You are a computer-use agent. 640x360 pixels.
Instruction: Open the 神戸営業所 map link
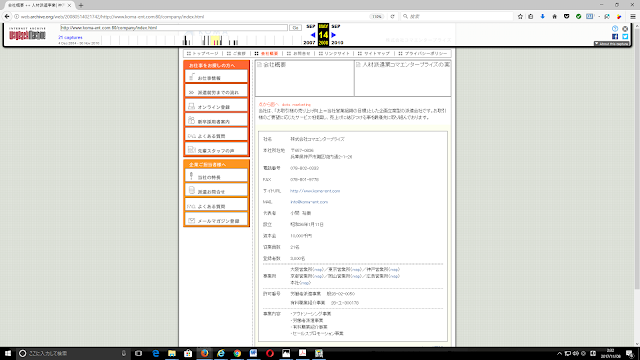click(393, 270)
